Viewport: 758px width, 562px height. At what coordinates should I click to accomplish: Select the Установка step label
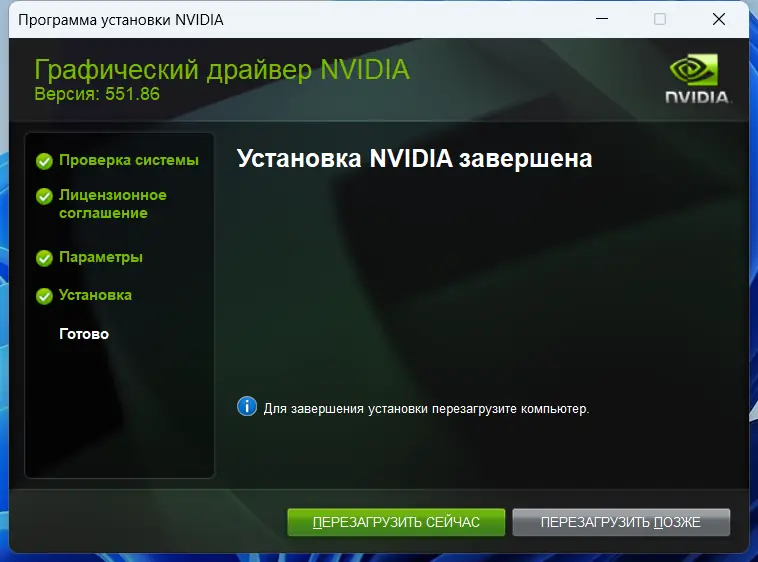(95, 295)
